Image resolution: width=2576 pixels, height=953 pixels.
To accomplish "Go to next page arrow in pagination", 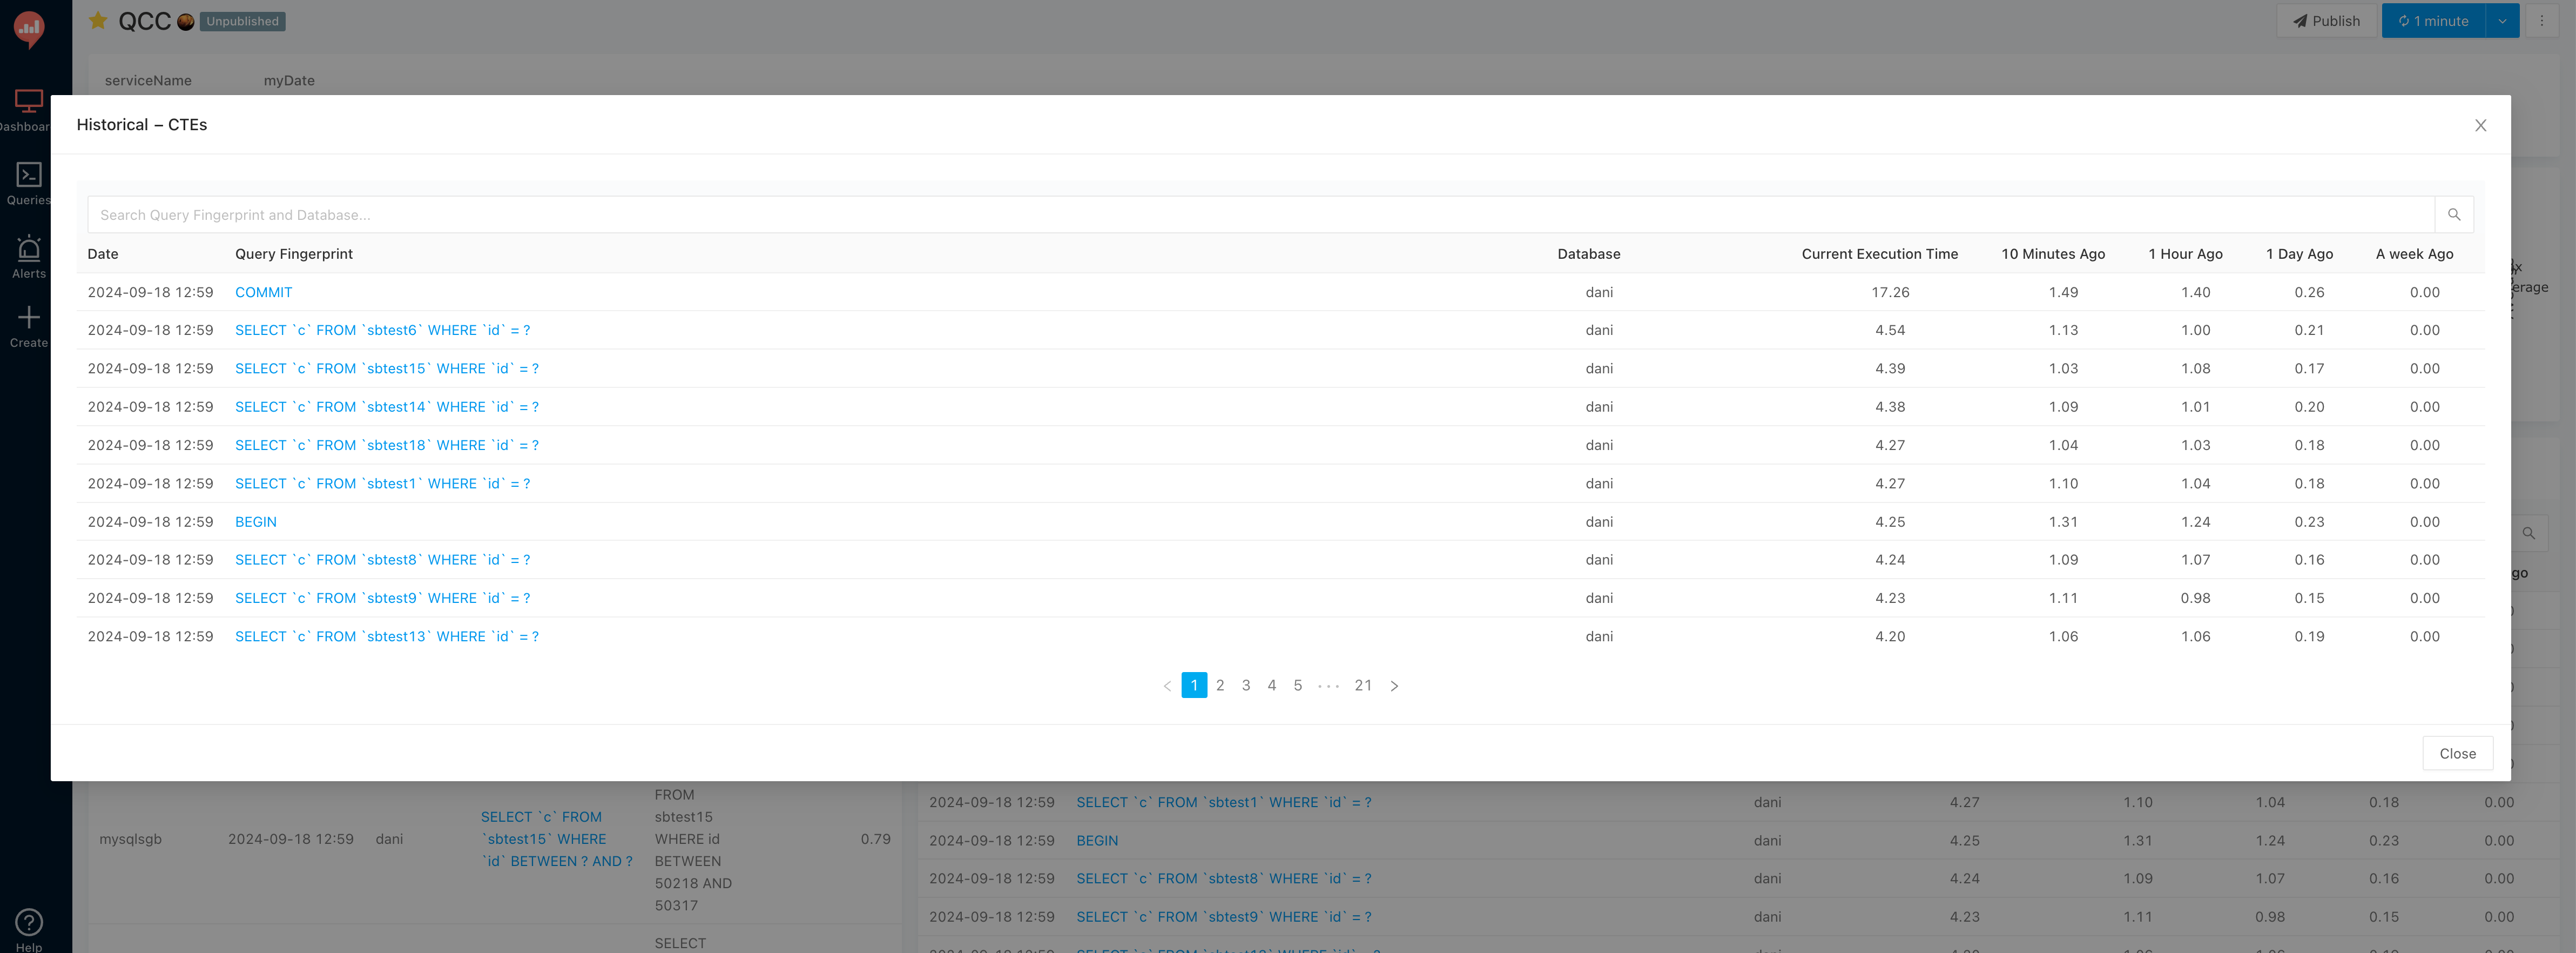I will pos(1394,685).
